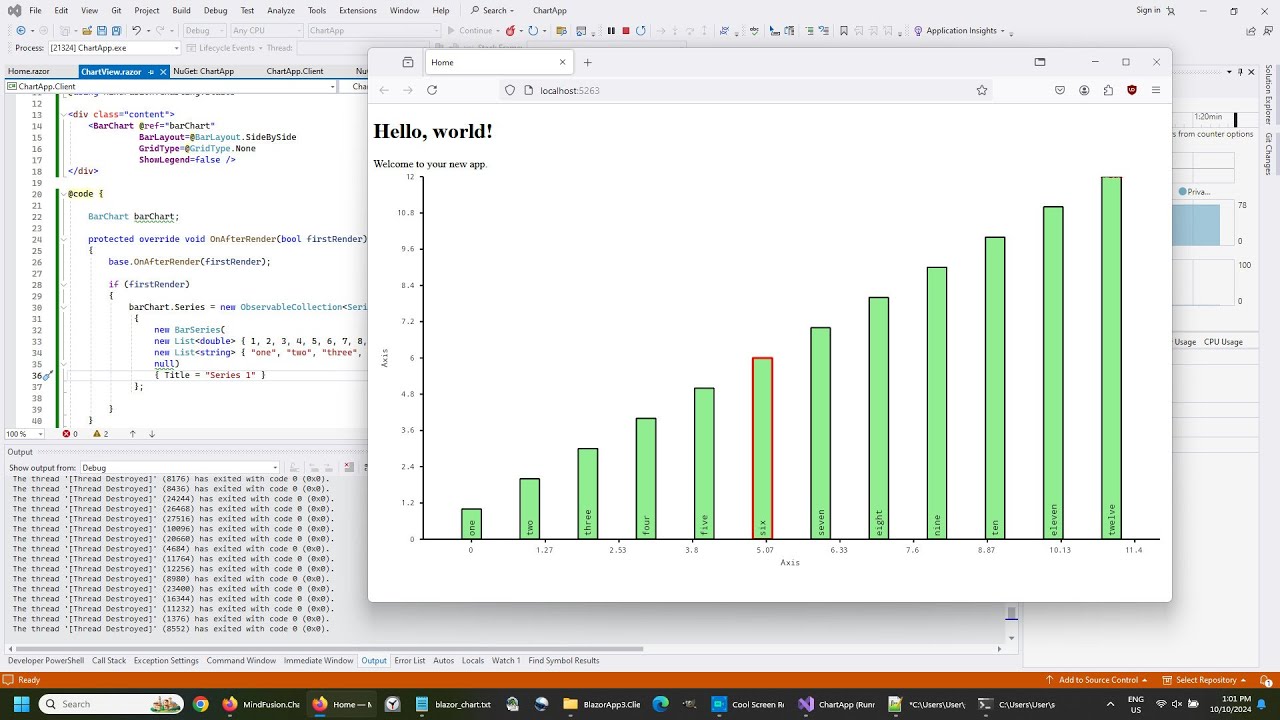Open the Firefox hamburger application menu
1280x720 pixels.
coord(1156,90)
